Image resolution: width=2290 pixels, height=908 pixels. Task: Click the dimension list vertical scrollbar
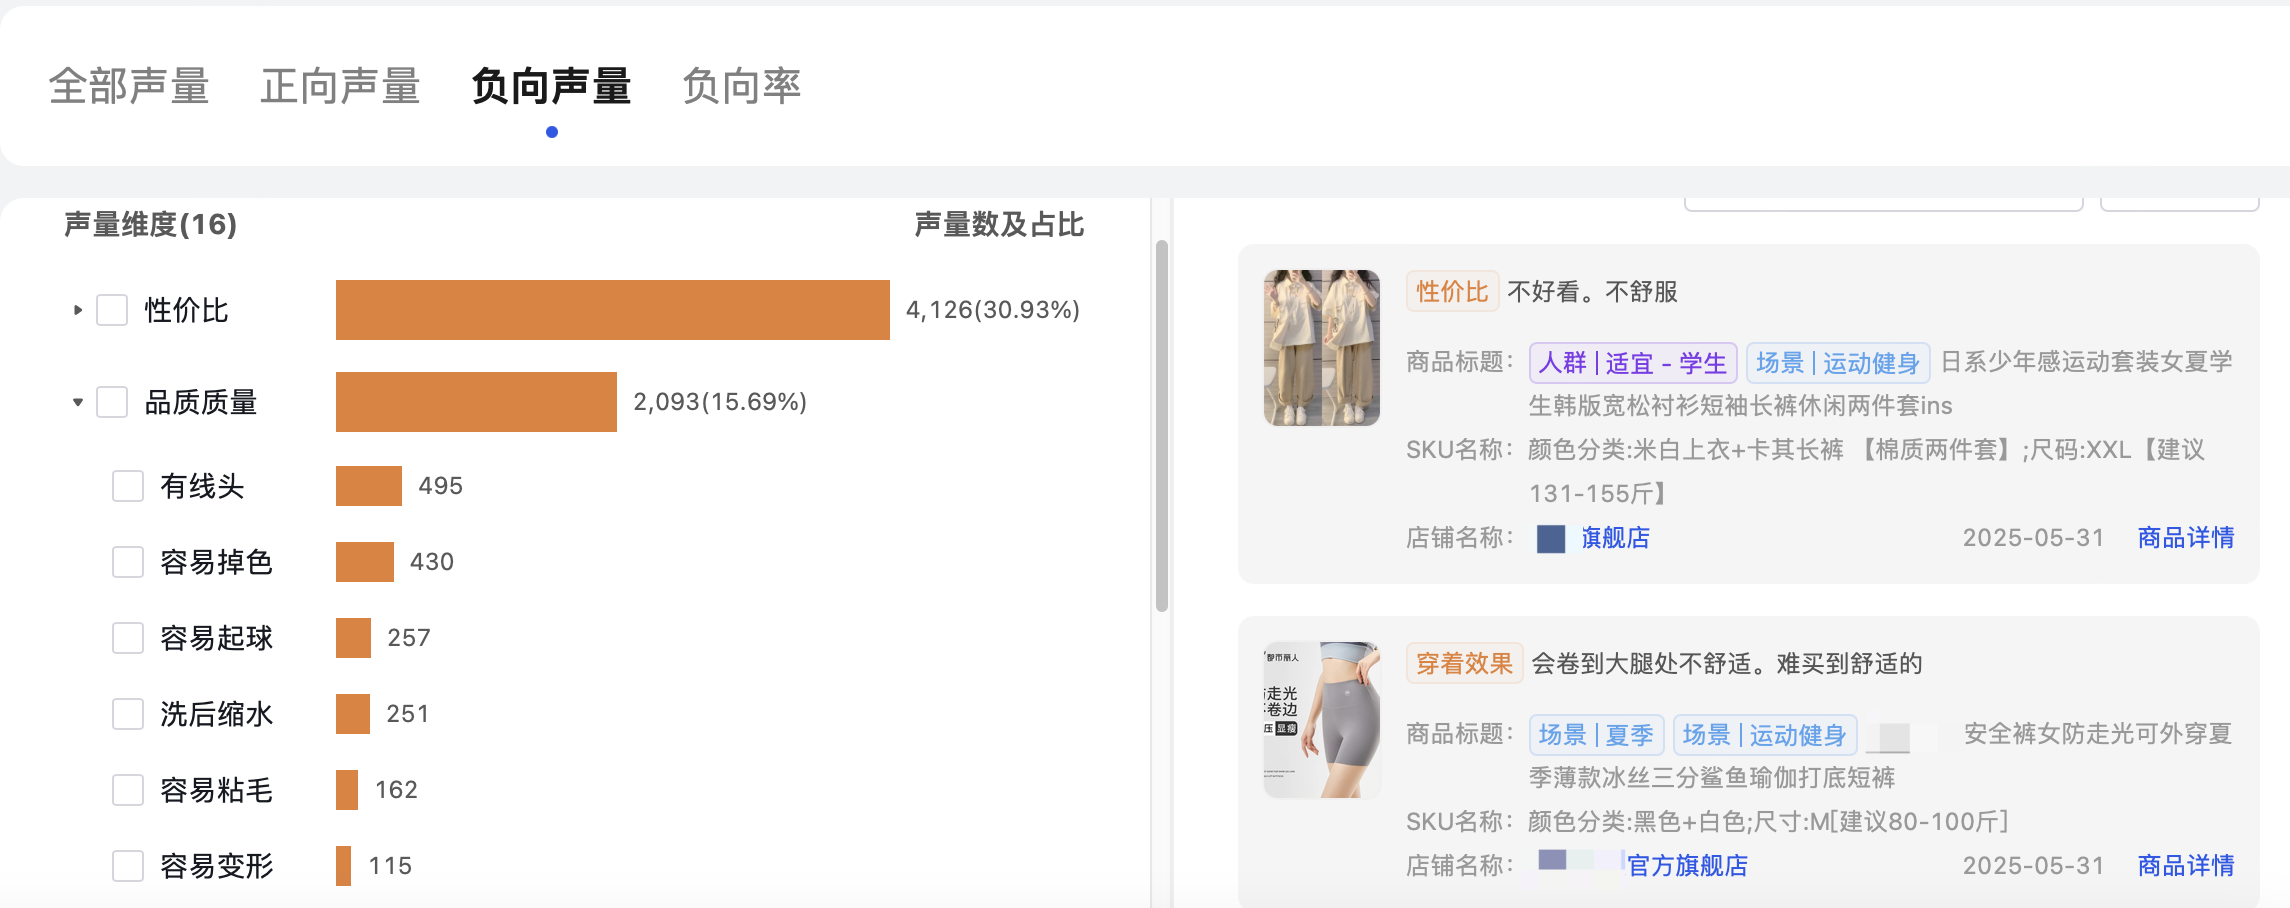[1162, 426]
